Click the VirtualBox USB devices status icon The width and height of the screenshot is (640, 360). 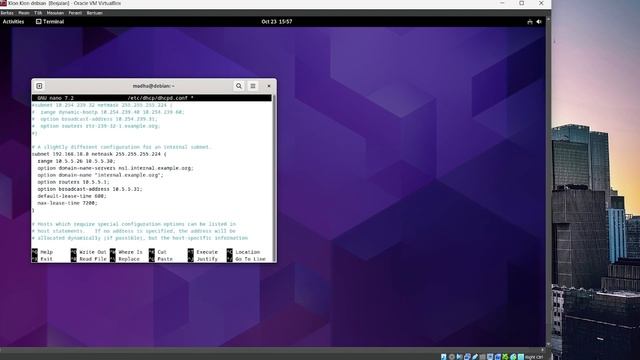point(475,357)
